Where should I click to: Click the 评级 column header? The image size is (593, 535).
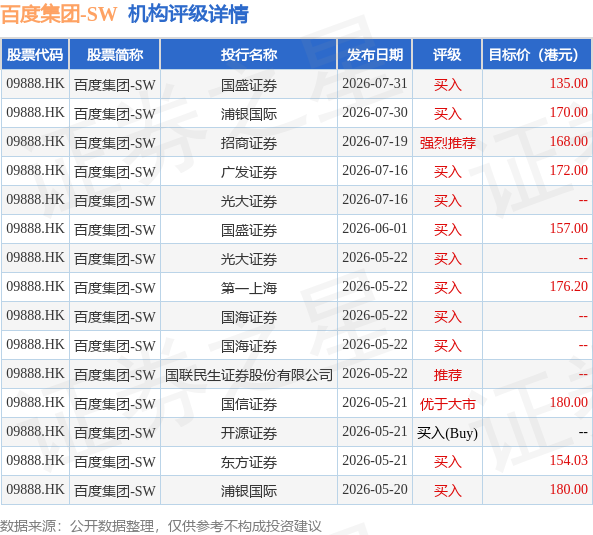[x=447, y=54]
